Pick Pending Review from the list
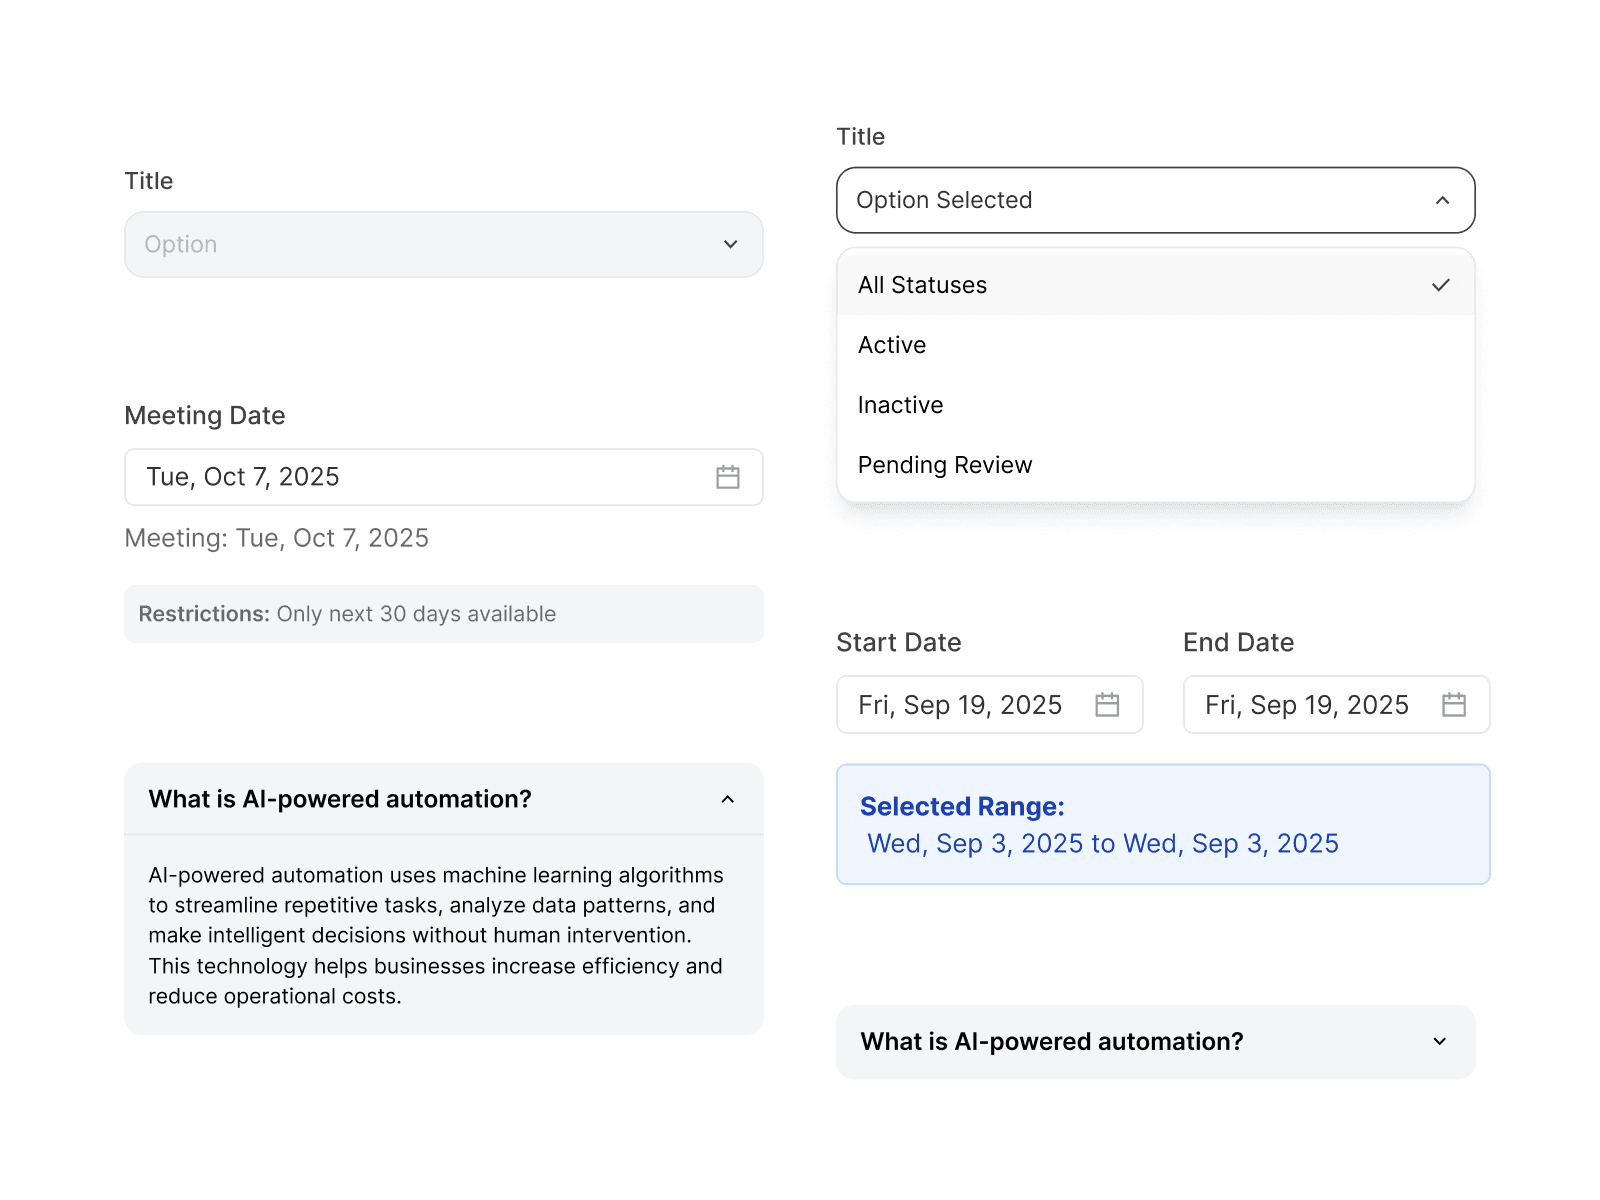Screen dimensions: 1600x1200 945,465
